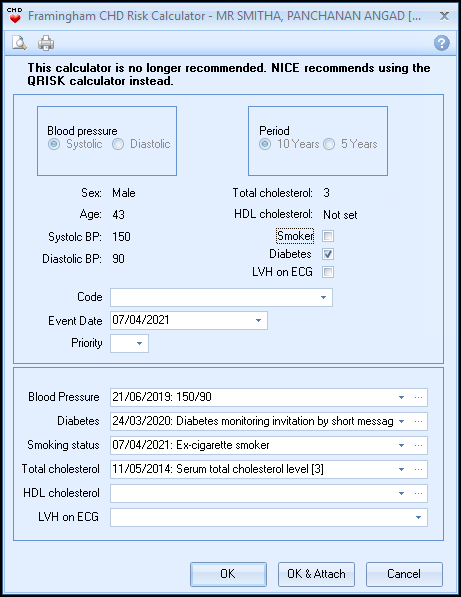
Task: Expand the Diabetes entries dropdown
Action: pyautogui.click(x=401, y=421)
